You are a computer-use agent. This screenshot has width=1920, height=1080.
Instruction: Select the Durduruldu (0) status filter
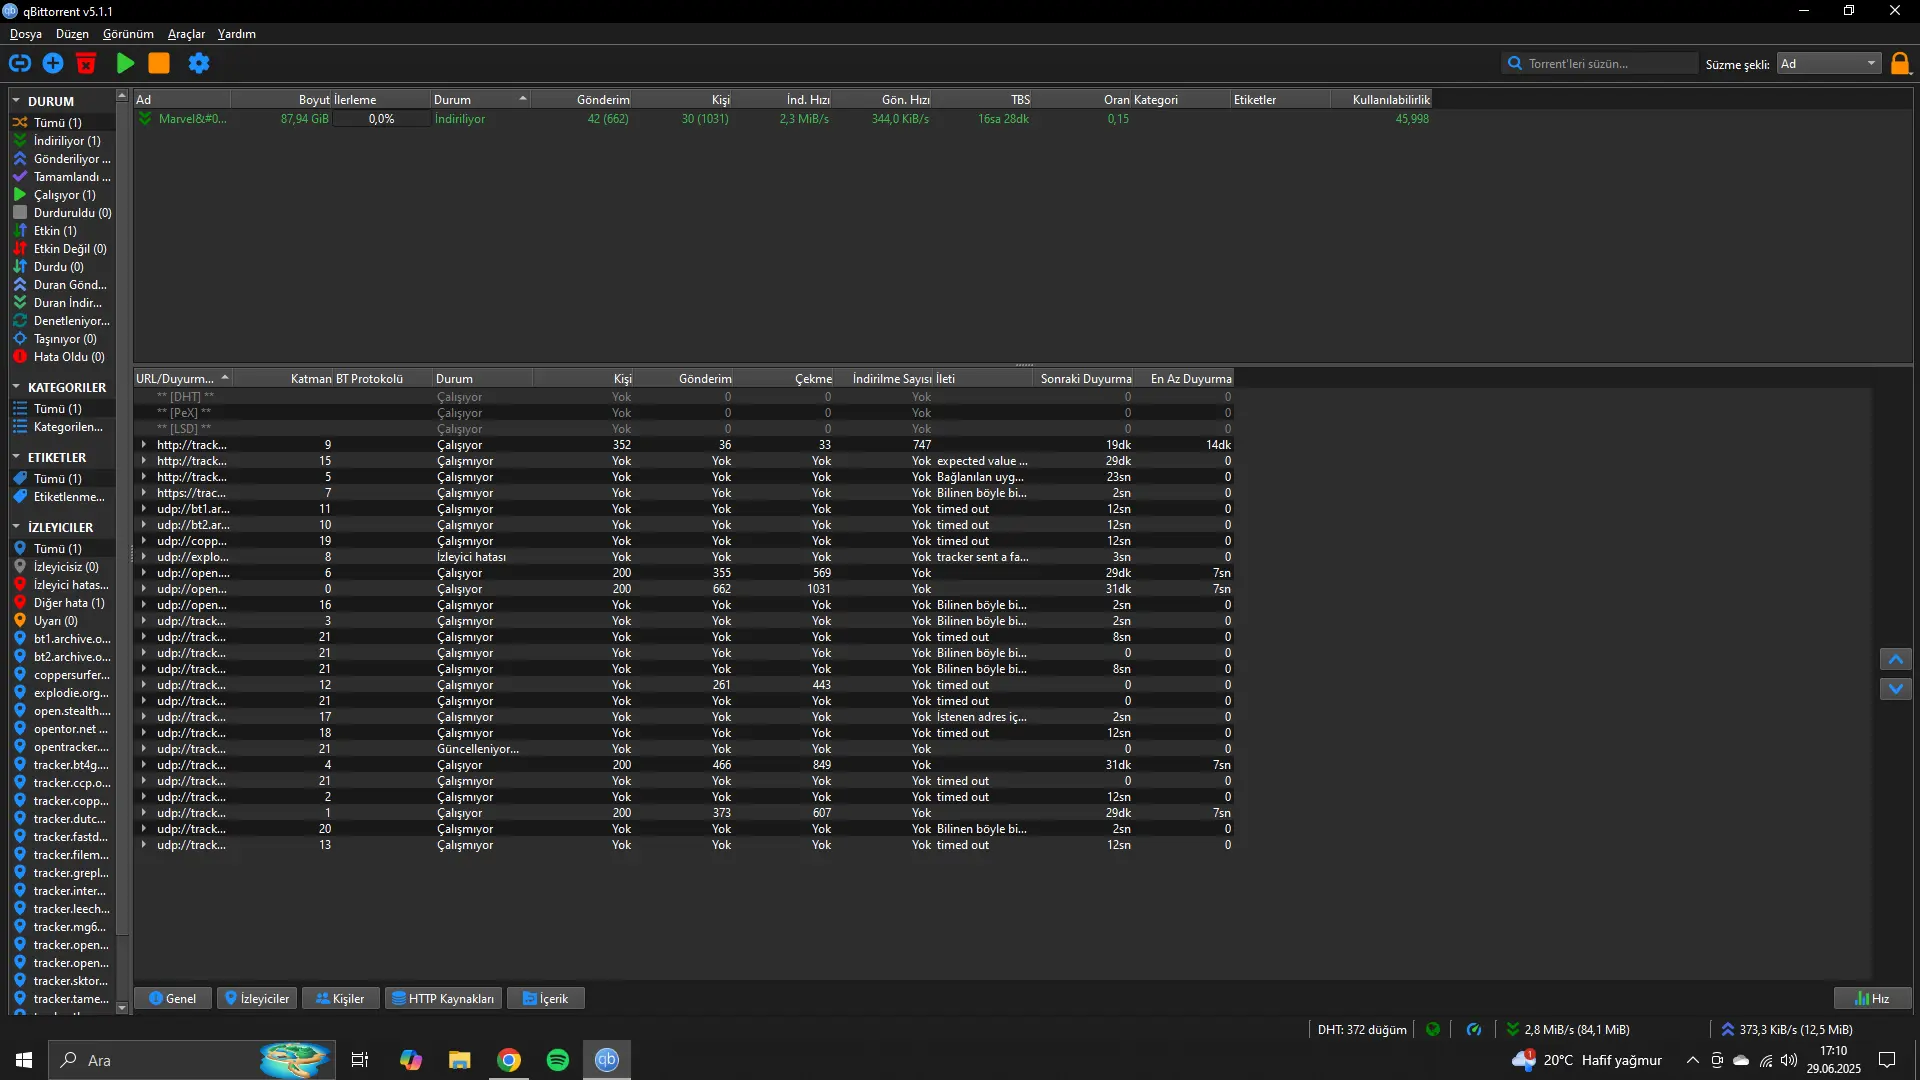(x=63, y=213)
